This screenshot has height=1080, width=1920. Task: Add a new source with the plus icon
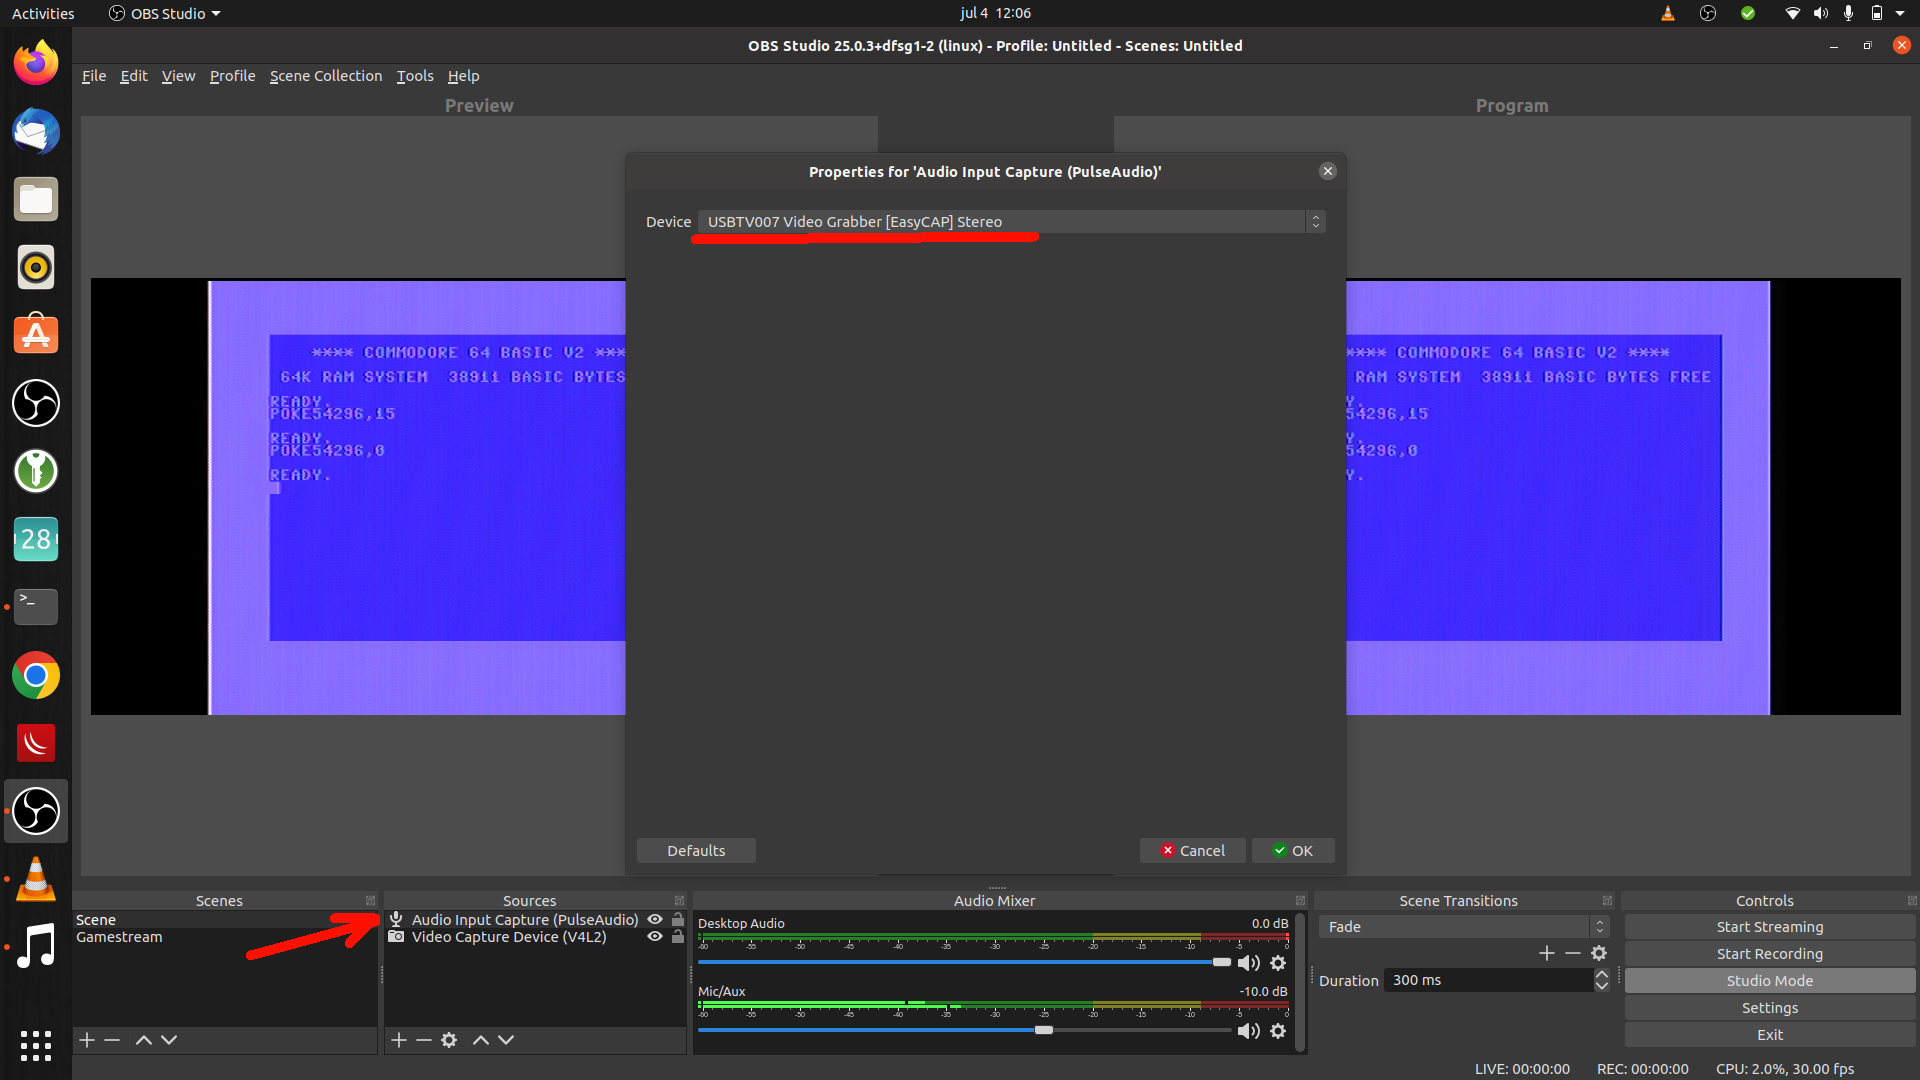click(x=399, y=1040)
